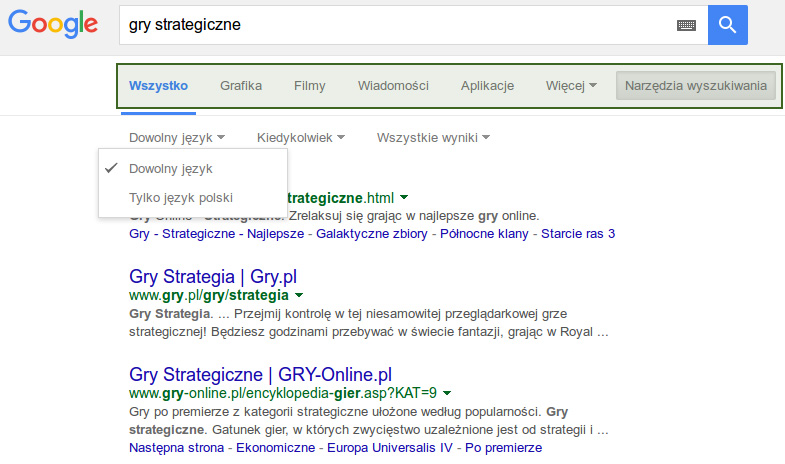Collapse the Dowolny język filter dropdown
Image resolution: width=785 pixels, height=464 pixels.
pyautogui.click(x=176, y=137)
